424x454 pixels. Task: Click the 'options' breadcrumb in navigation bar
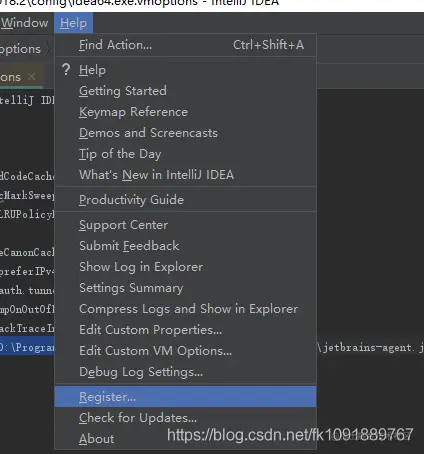(20, 49)
